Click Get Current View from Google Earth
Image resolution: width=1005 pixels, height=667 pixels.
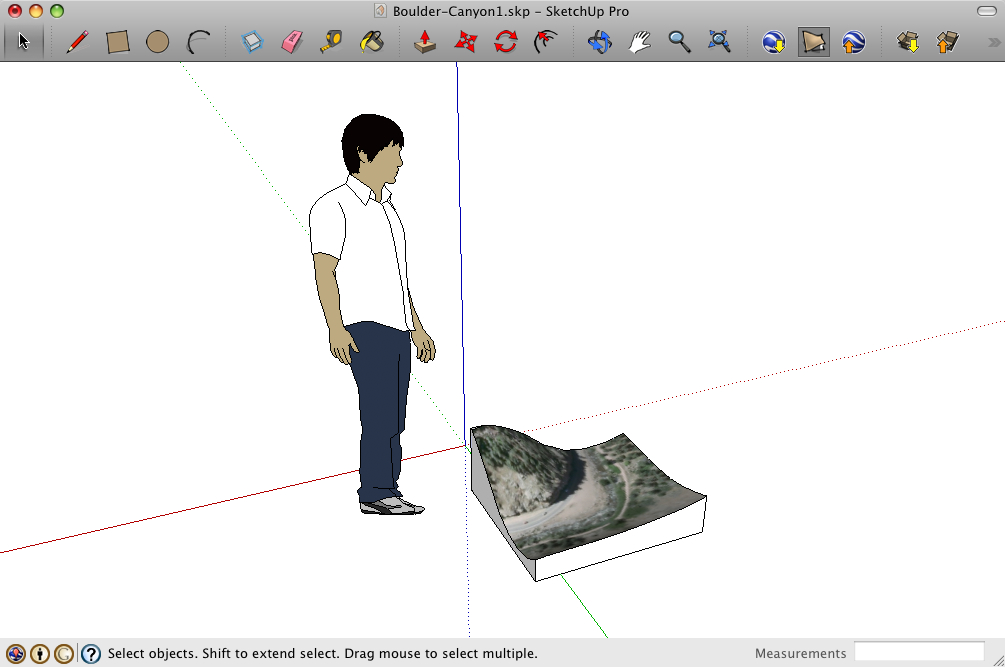(x=774, y=42)
